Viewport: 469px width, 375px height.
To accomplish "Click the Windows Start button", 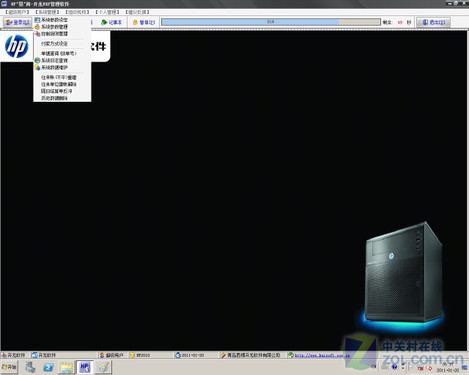I will 9,367.
